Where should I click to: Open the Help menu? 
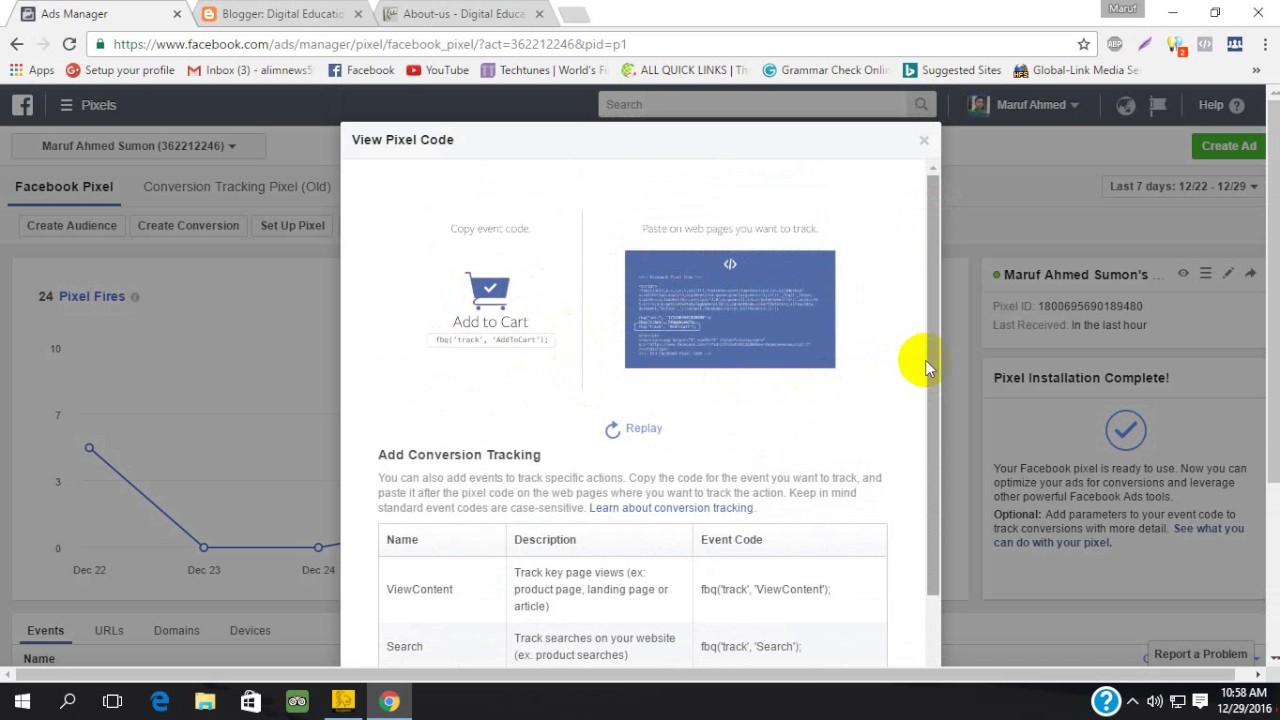[x=1221, y=105]
